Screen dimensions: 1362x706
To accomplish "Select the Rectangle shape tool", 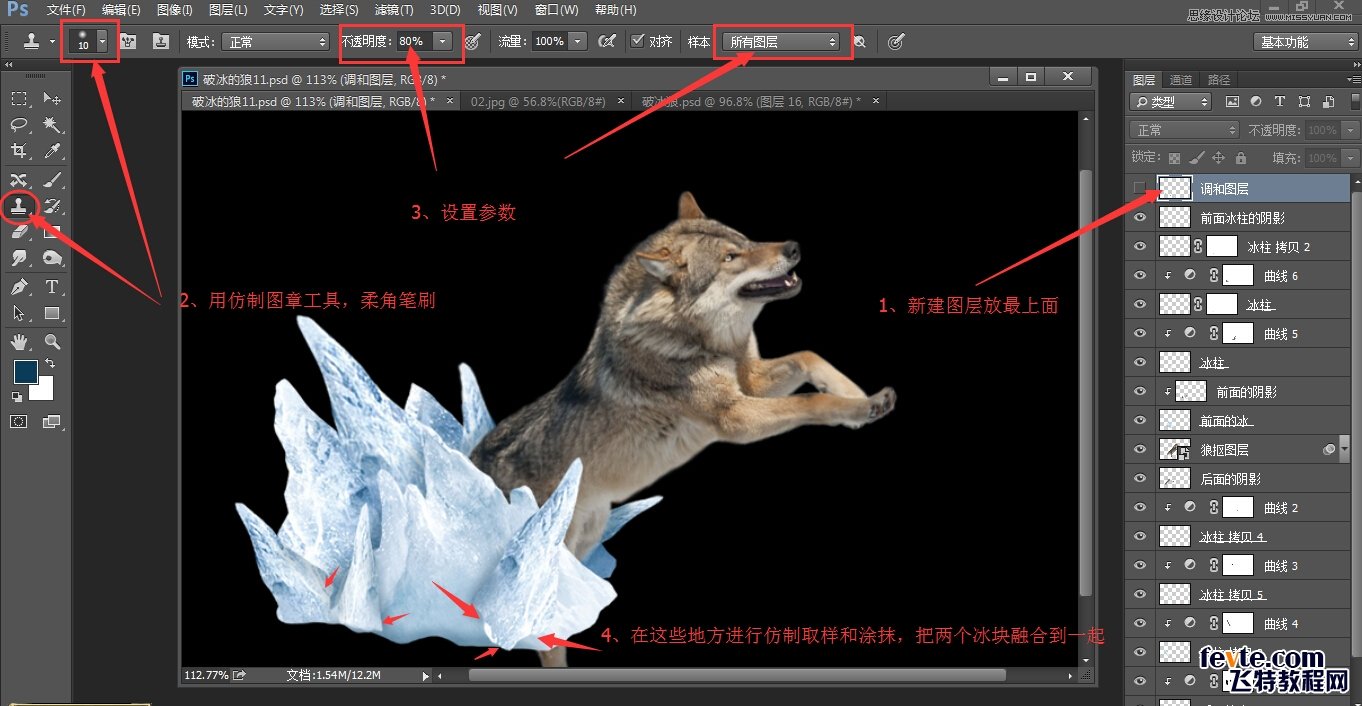I will pos(52,313).
